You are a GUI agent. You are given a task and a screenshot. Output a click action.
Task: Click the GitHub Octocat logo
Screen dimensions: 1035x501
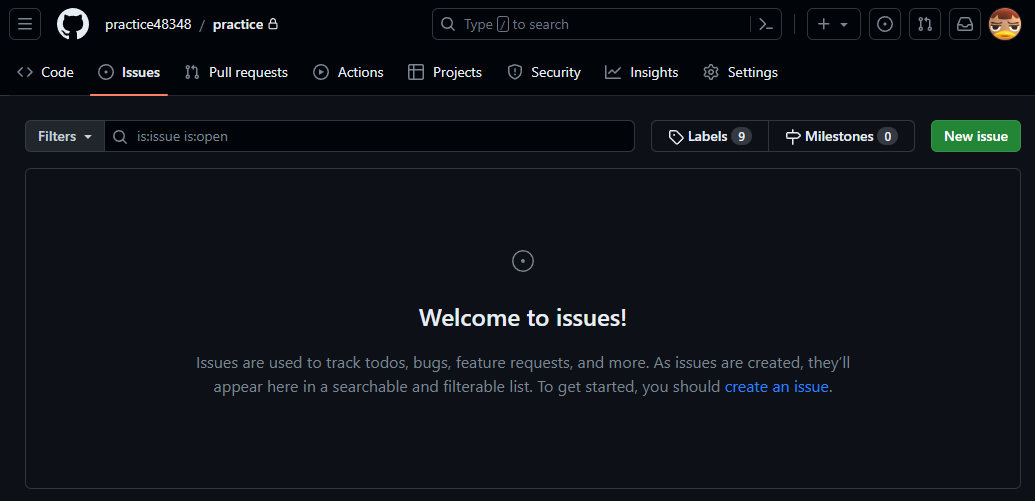point(73,24)
